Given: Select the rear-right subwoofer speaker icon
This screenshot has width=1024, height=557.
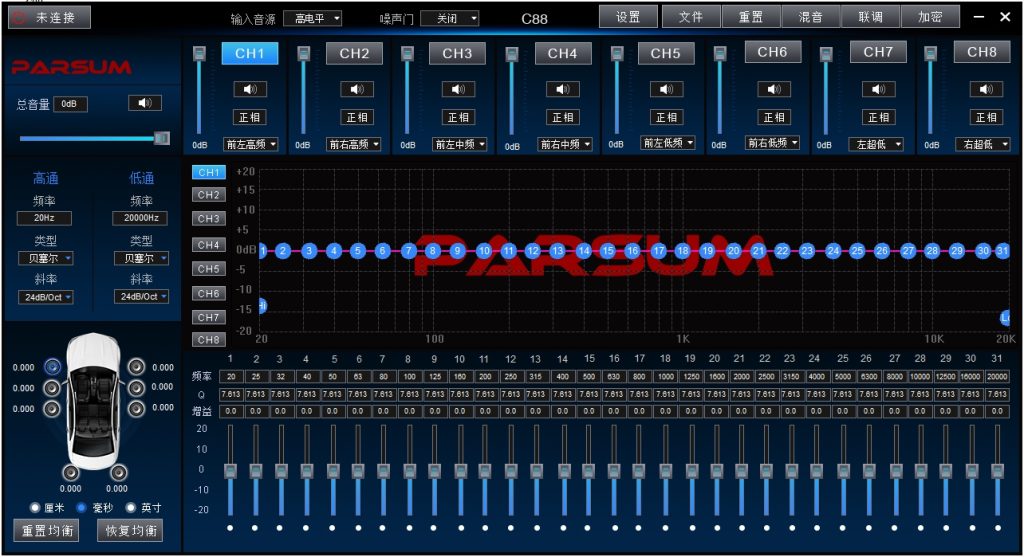Looking at the screenshot, I should (x=118, y=472).
